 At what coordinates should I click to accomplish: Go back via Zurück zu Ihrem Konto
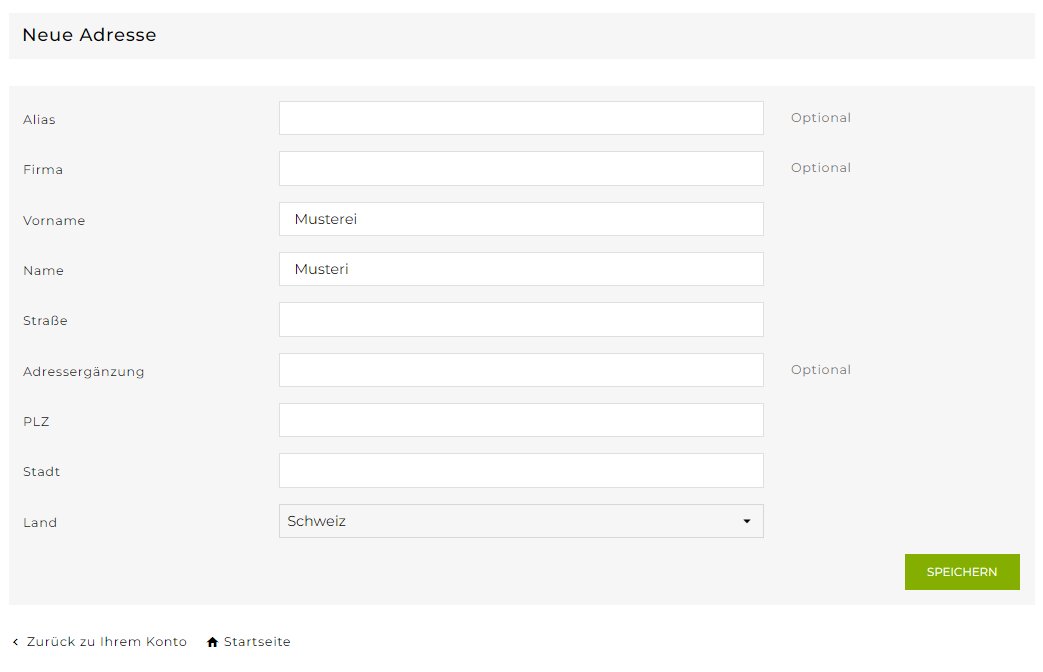click(106, 642)
